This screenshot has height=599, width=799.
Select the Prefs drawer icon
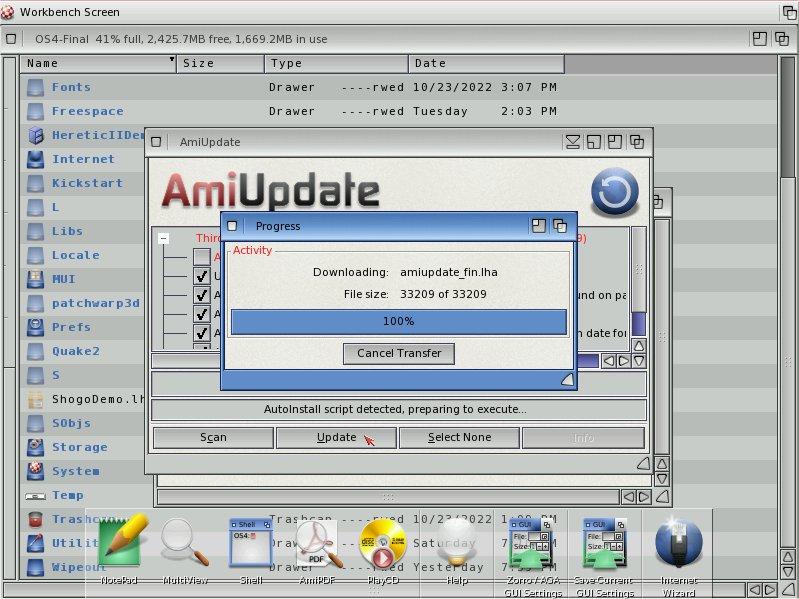coord(35,327)
